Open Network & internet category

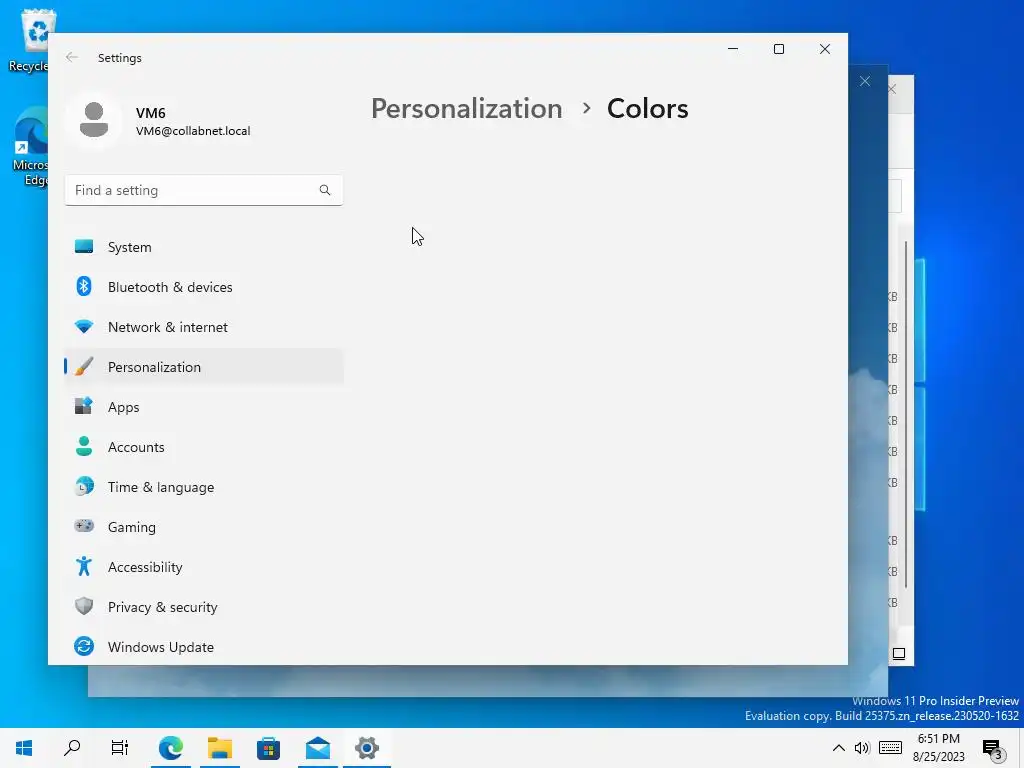point(204,327)
